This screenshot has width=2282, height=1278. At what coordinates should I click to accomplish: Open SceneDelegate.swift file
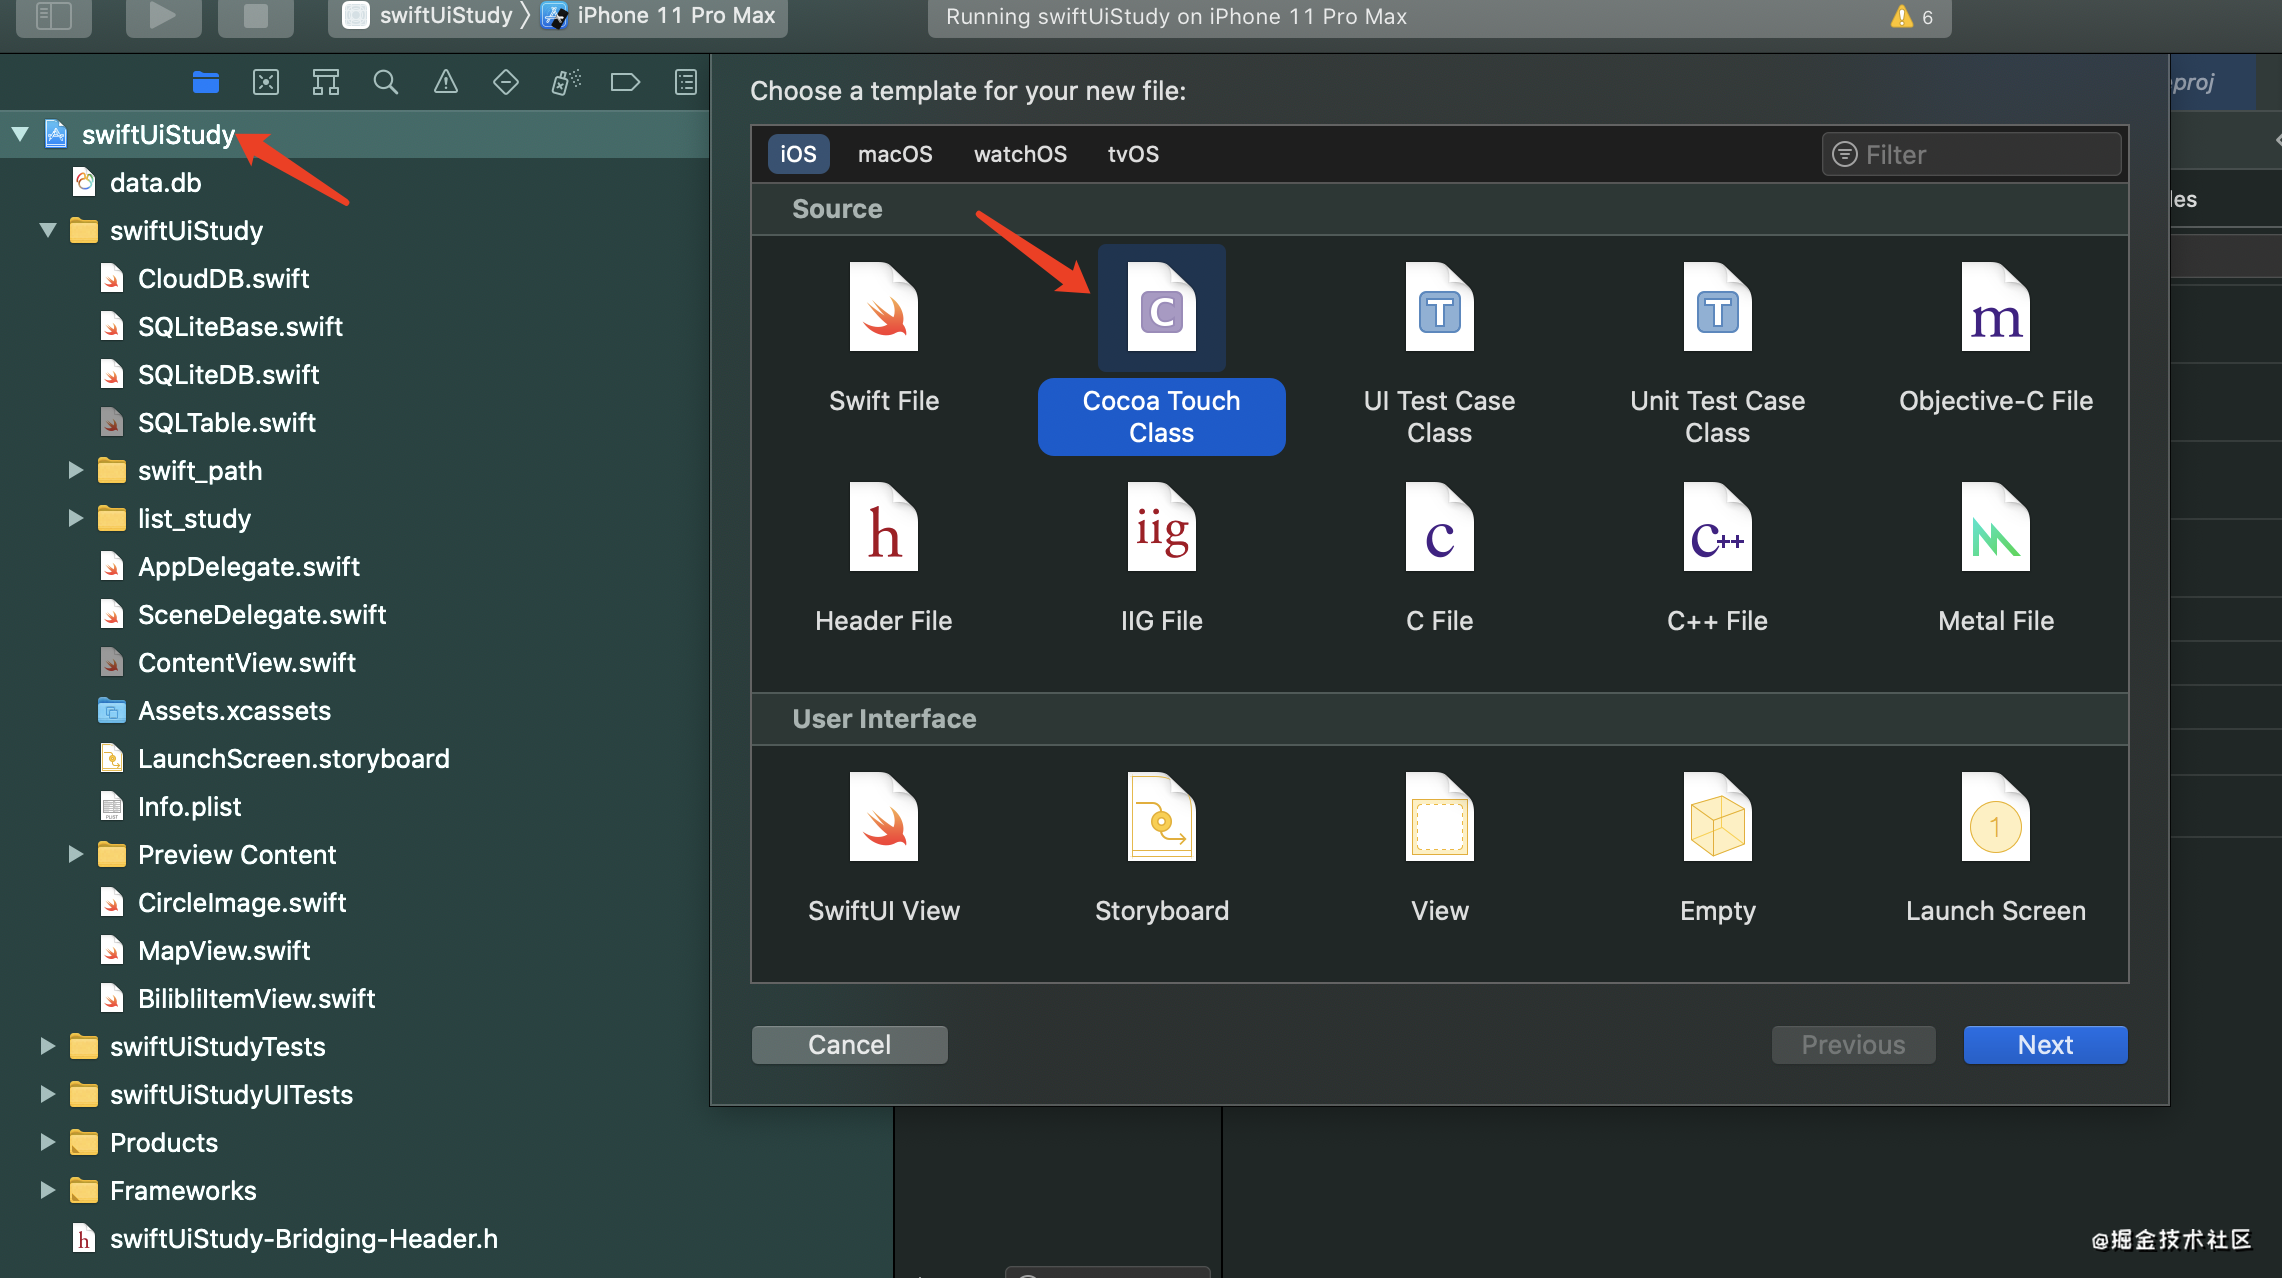point(261,614)
